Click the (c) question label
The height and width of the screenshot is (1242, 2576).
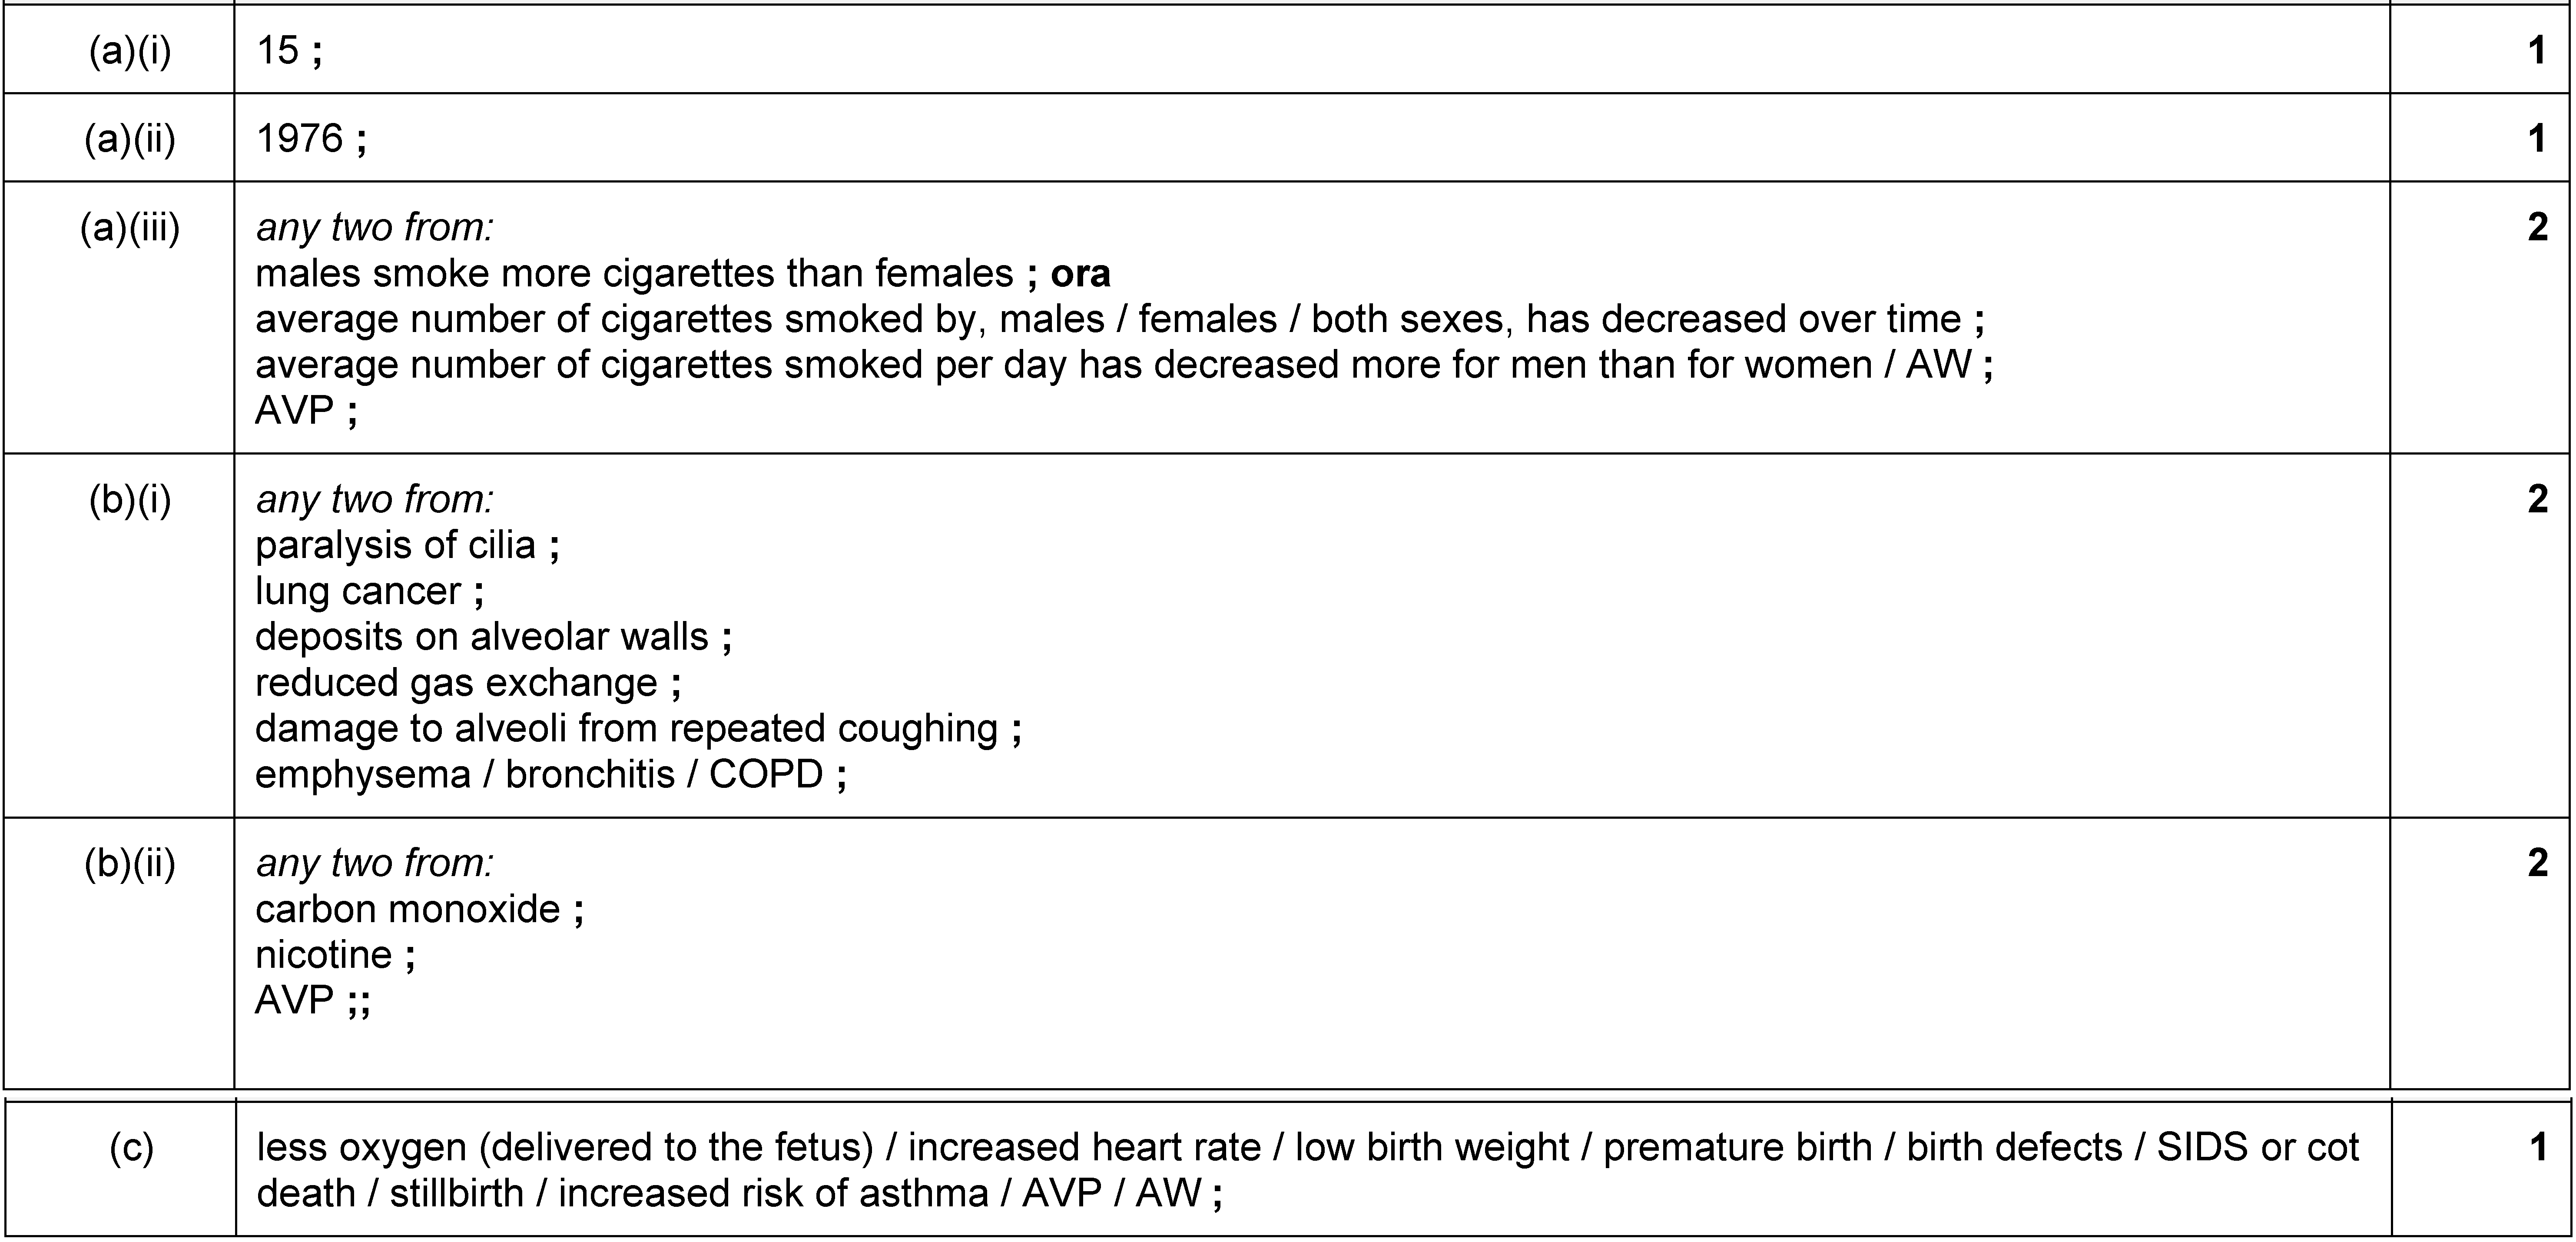131,1148
